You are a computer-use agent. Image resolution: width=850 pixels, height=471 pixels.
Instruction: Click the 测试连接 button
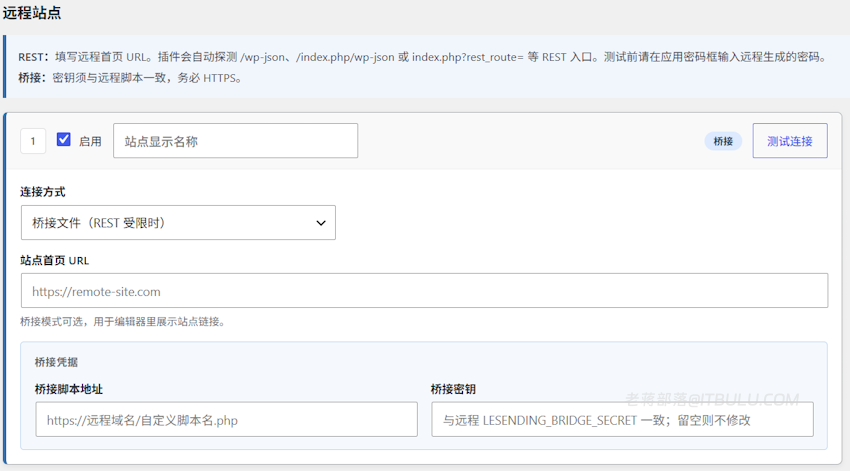tap(790, 141)
